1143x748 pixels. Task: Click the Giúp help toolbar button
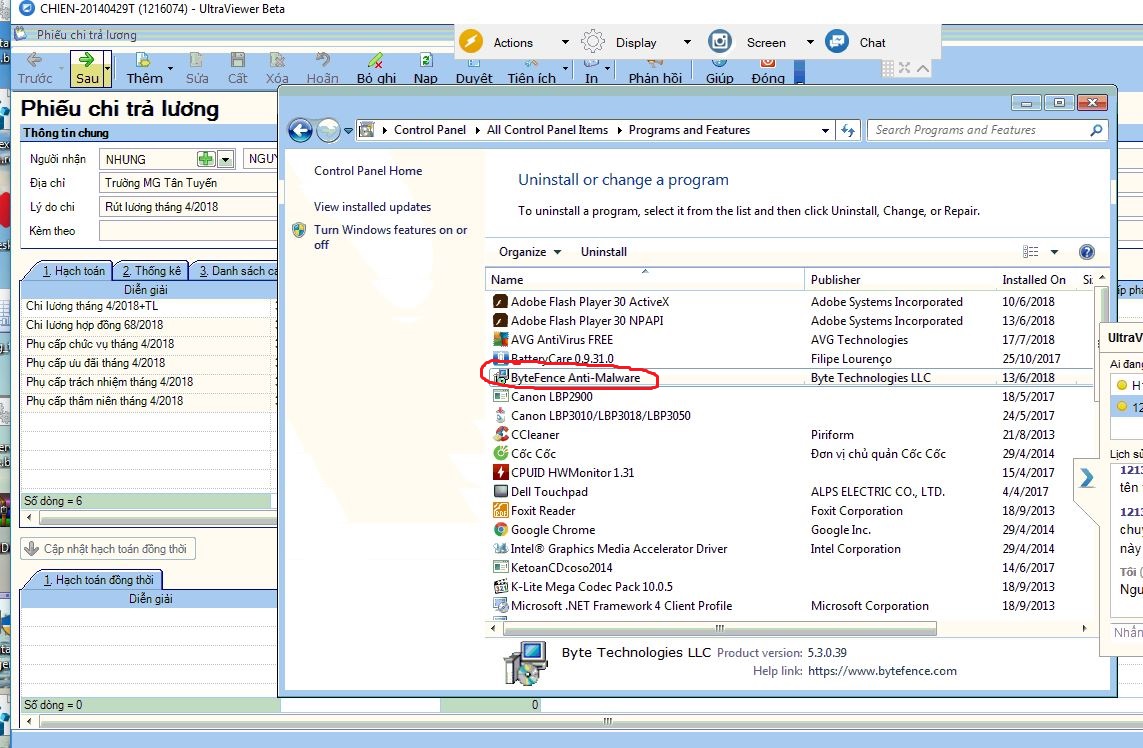[x=719, y=71]
